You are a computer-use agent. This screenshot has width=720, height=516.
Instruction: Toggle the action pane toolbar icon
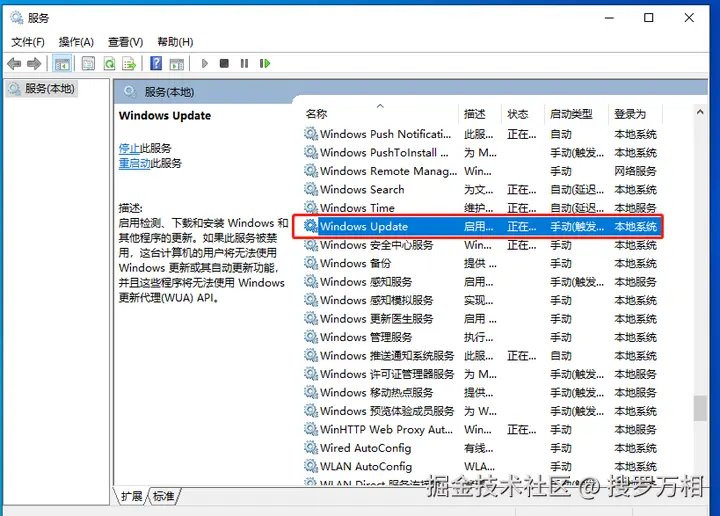pos(177,63)
